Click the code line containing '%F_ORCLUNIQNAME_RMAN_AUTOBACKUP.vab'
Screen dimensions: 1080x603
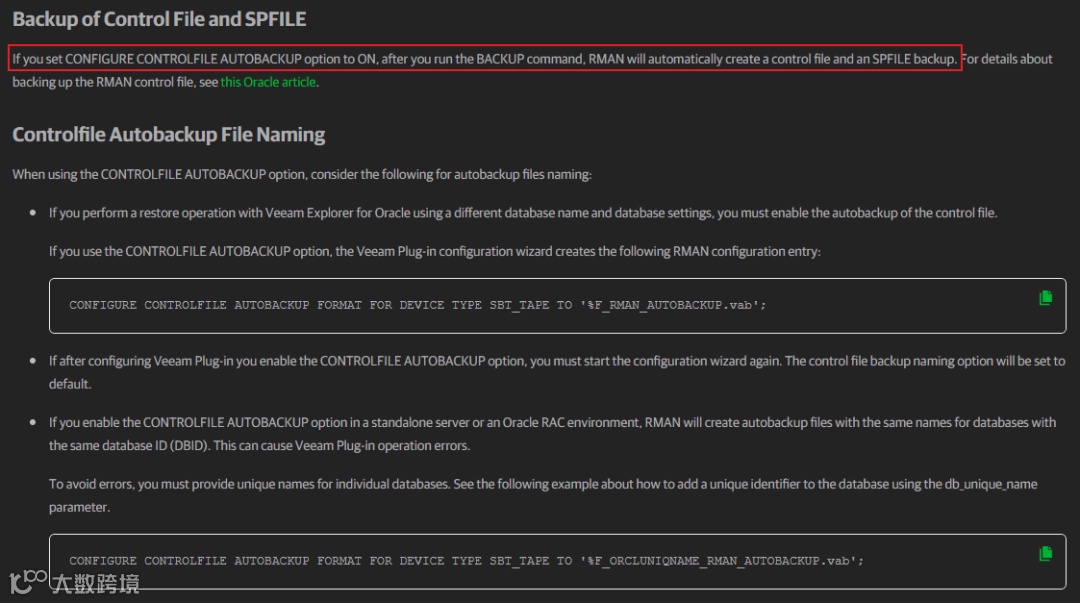(x=466, y=560)
